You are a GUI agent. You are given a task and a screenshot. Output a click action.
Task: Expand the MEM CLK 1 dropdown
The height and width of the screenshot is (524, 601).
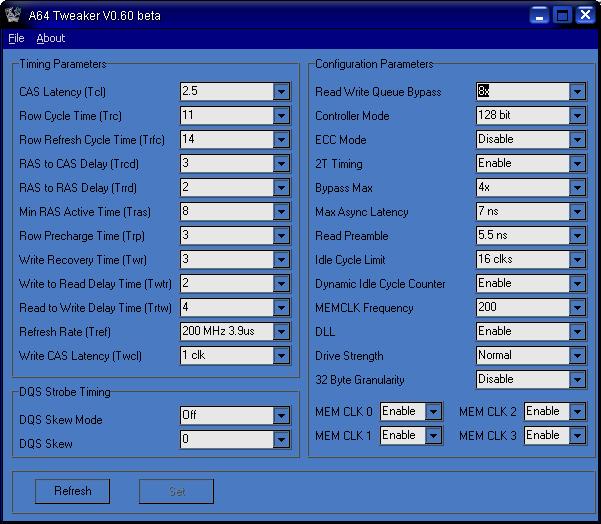point(434,435)
